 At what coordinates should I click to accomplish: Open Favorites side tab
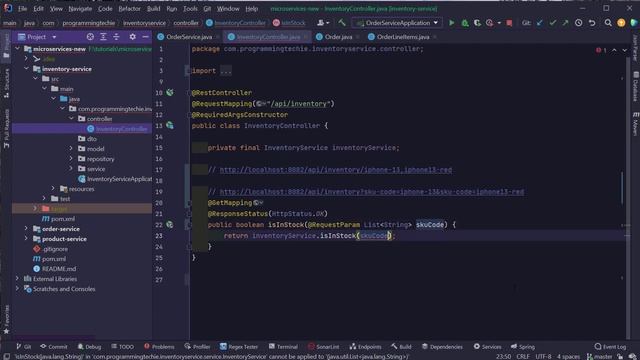(6, 319)
